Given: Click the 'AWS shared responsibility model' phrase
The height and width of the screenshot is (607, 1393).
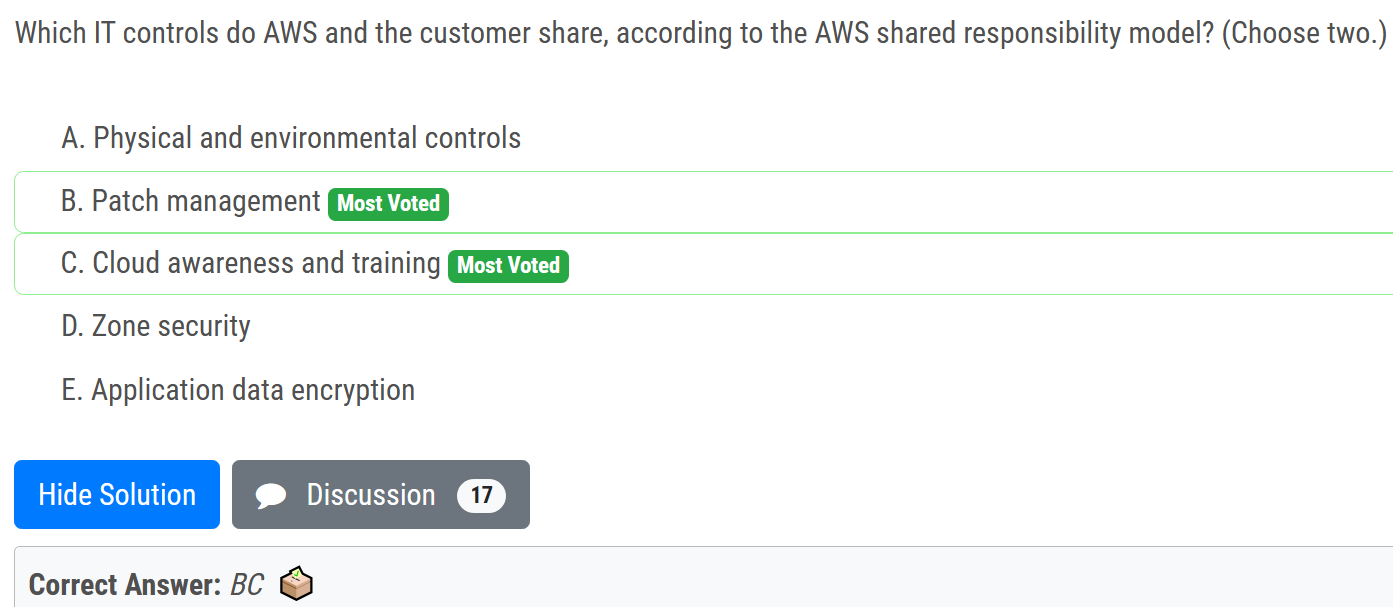Looking at the screenshot, I should (x=999, y=33).
